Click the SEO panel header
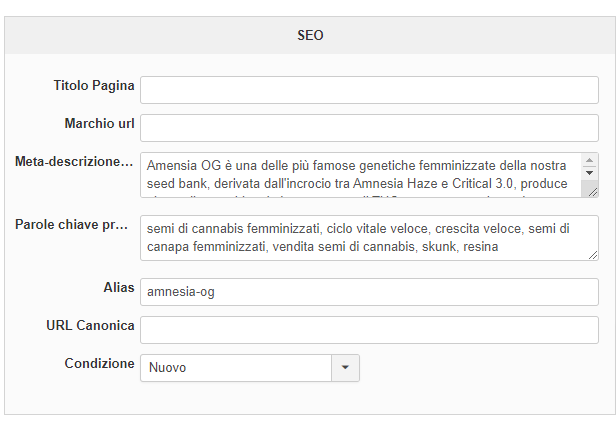Screen dimensions: 616x431 point(310,35)
